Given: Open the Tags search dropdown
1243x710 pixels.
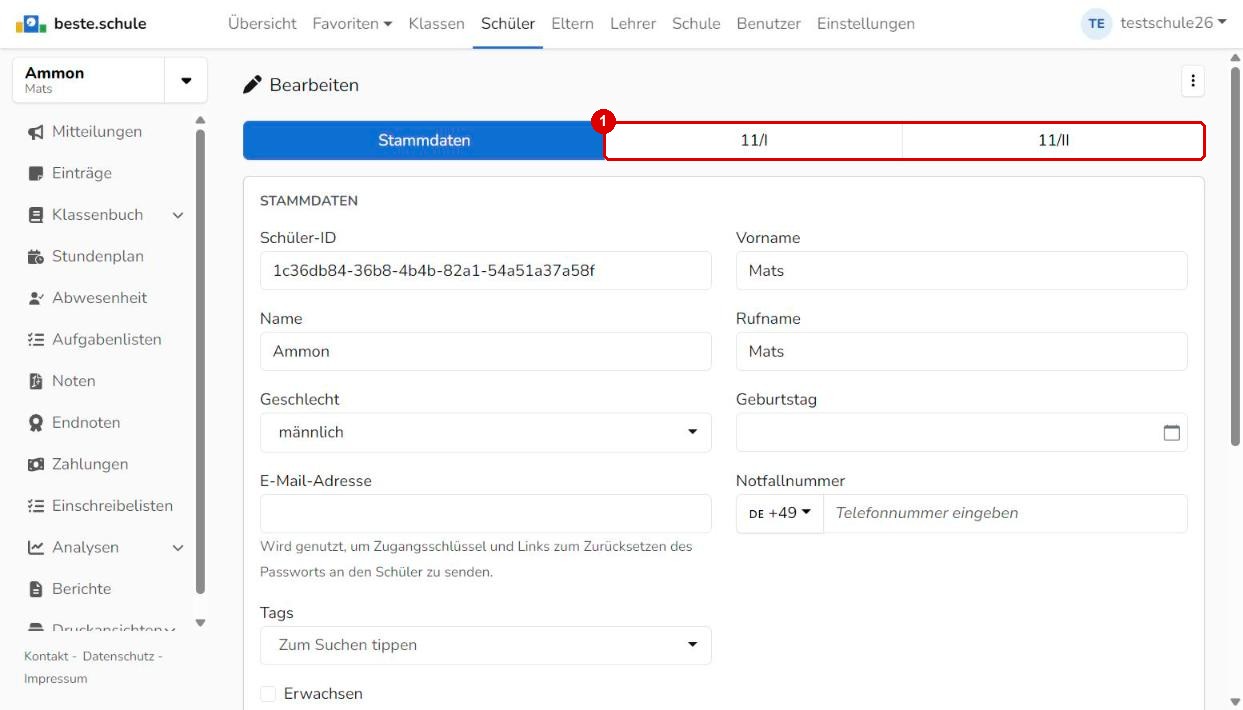Looking at the screenshot, I should pyautogui.click(x=486, y=645).
